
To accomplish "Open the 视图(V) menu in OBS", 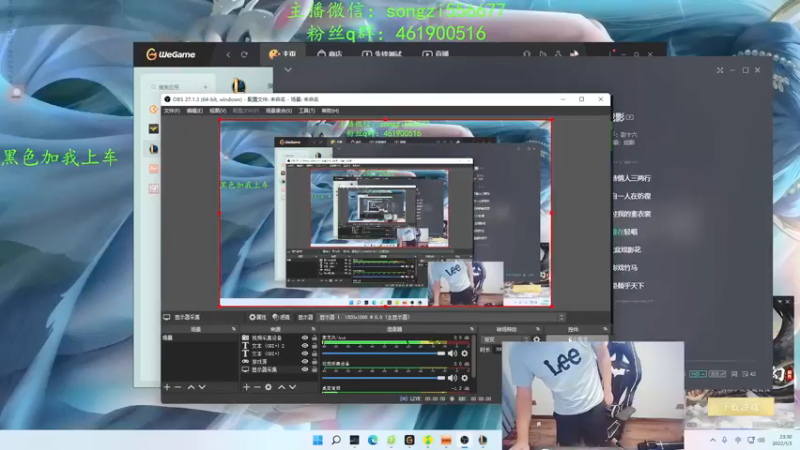I will (x=217, y=111).
